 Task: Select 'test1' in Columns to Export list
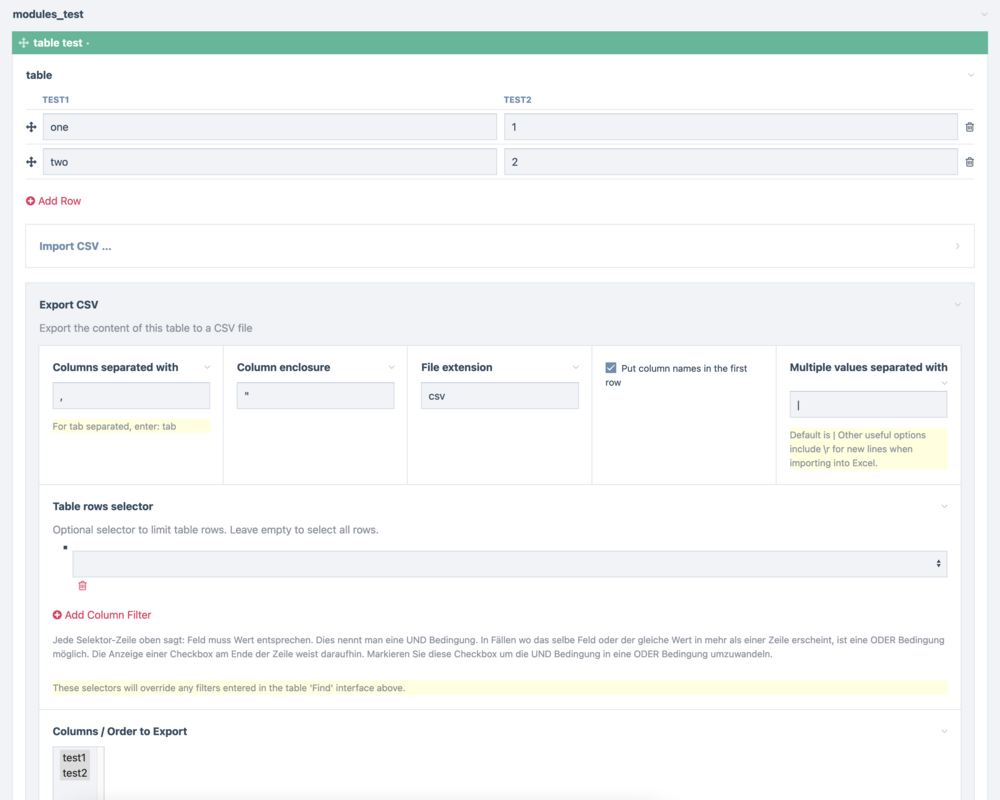coord(75,758)
